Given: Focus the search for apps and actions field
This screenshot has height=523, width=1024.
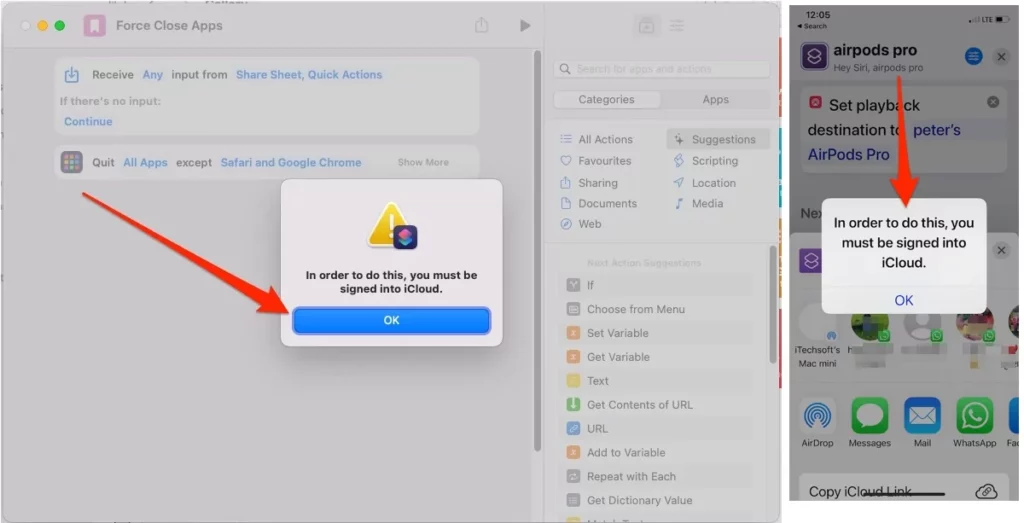Looking at the screenshot, I should [662, 69].
